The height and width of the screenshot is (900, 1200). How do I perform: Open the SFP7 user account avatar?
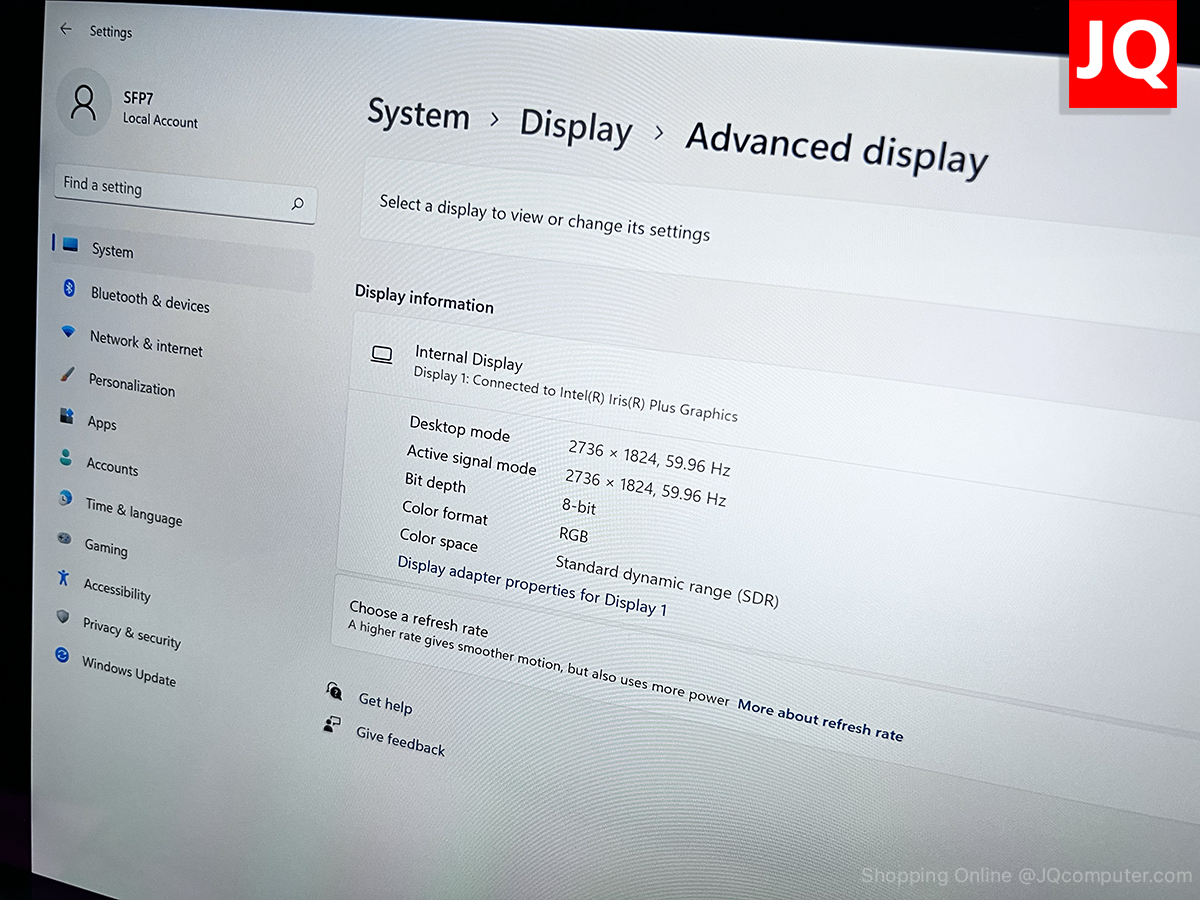pyautogui.click(x=84, y=101)
